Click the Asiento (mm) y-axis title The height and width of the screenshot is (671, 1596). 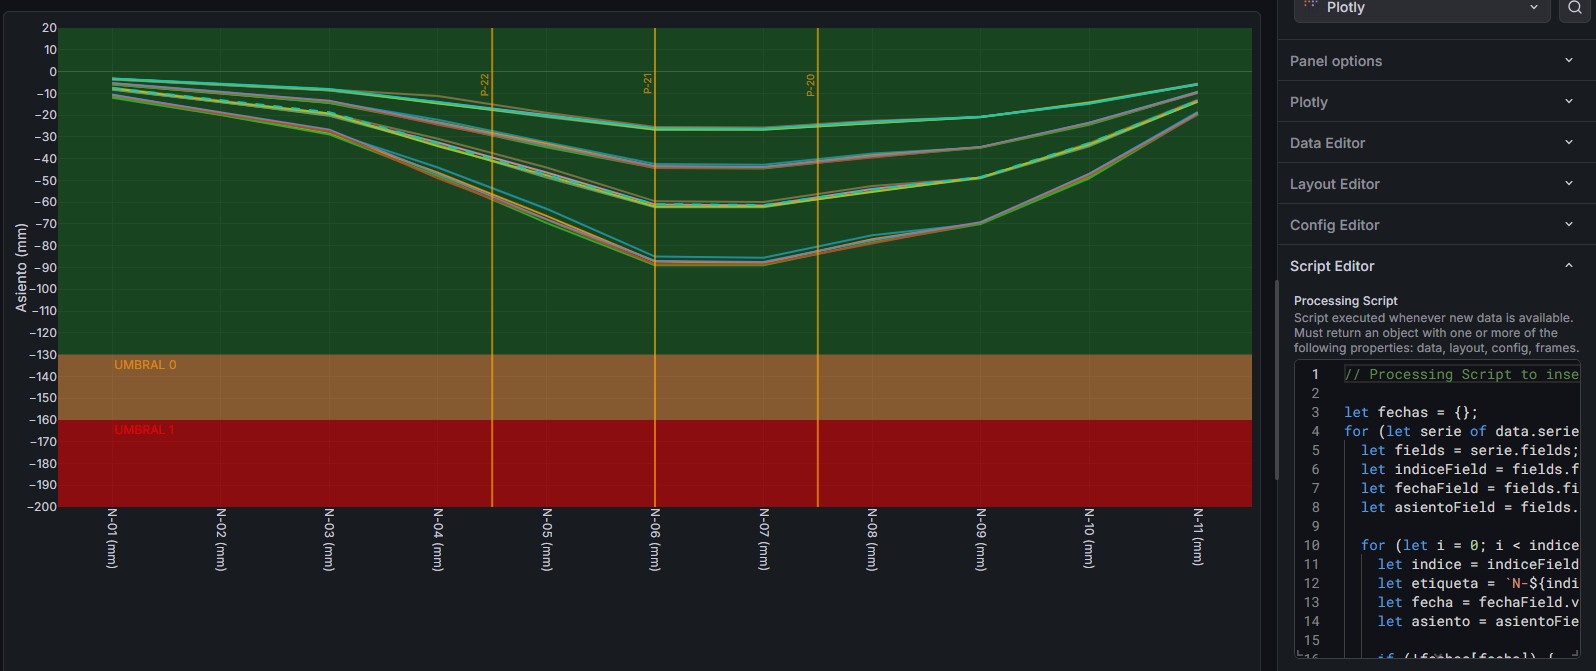click(21, 267)
